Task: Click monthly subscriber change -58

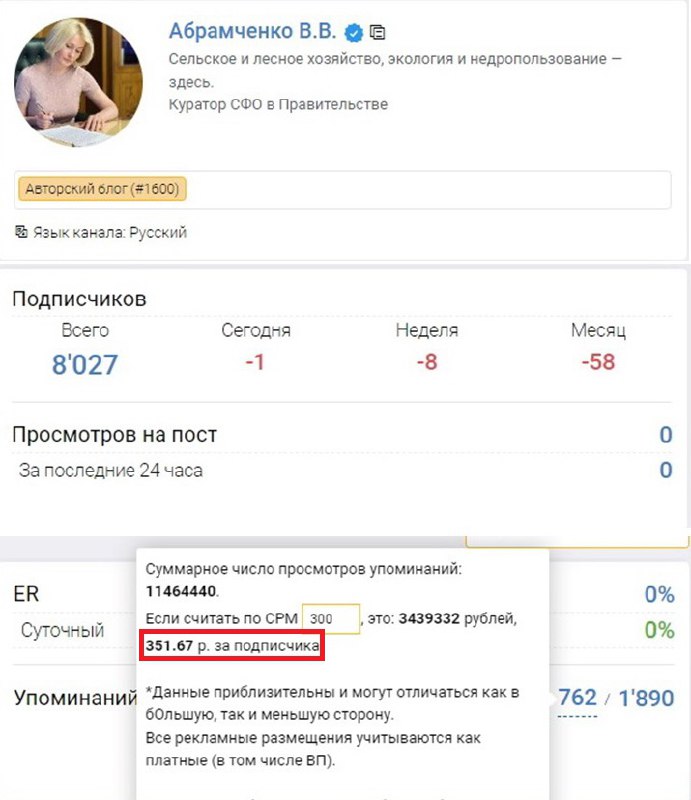Action: (598, 362)
